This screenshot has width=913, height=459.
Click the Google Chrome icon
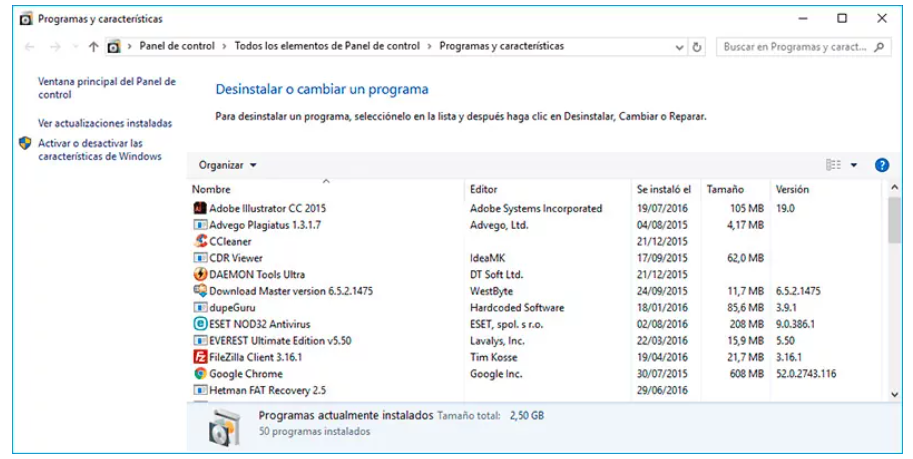click(x=200, y=373)
